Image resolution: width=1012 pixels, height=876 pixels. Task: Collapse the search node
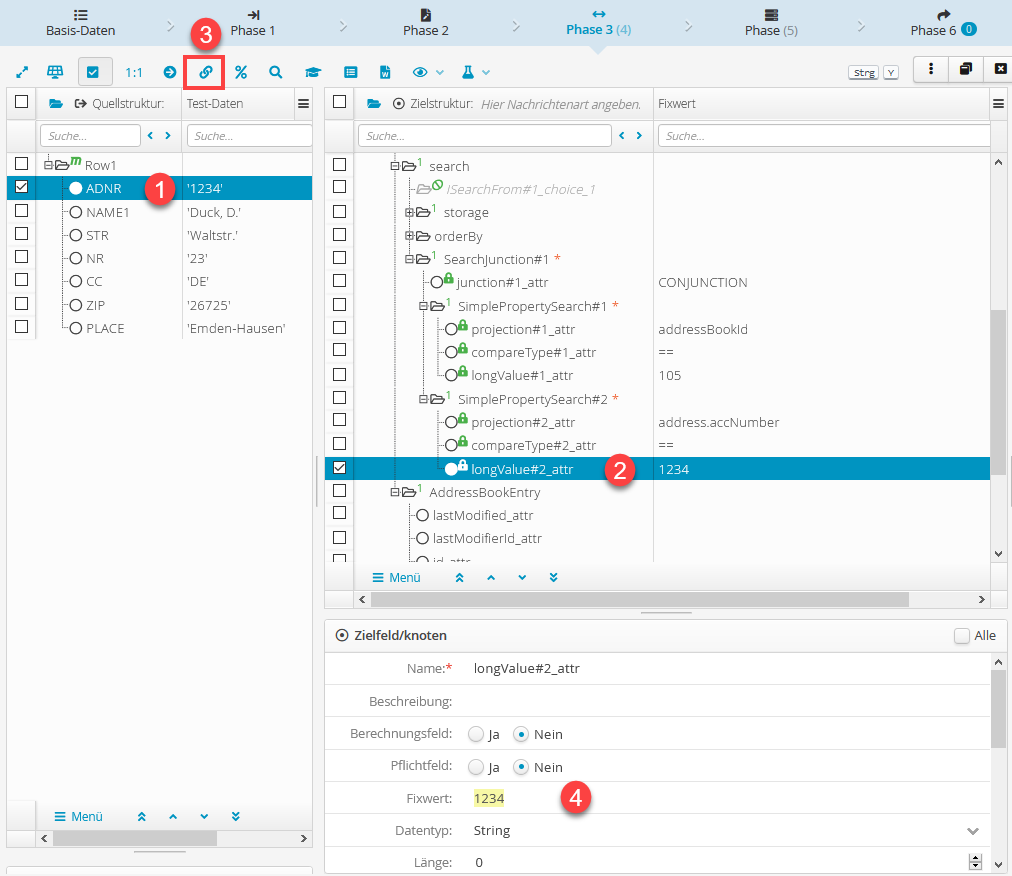[x=395, y=166]
